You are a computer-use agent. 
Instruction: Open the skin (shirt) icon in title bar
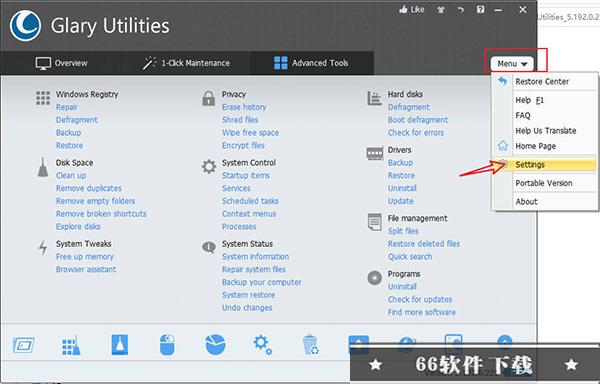coord(441,10)
